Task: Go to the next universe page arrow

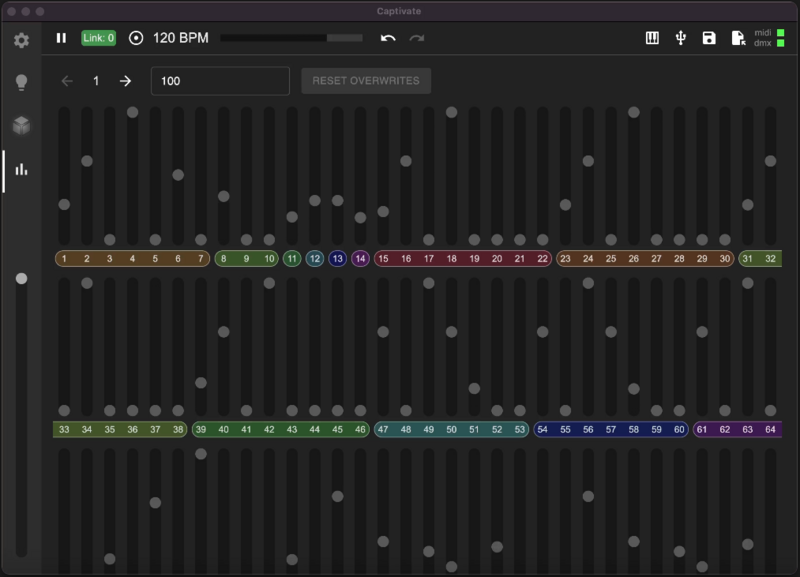Action: pos(125,81)
